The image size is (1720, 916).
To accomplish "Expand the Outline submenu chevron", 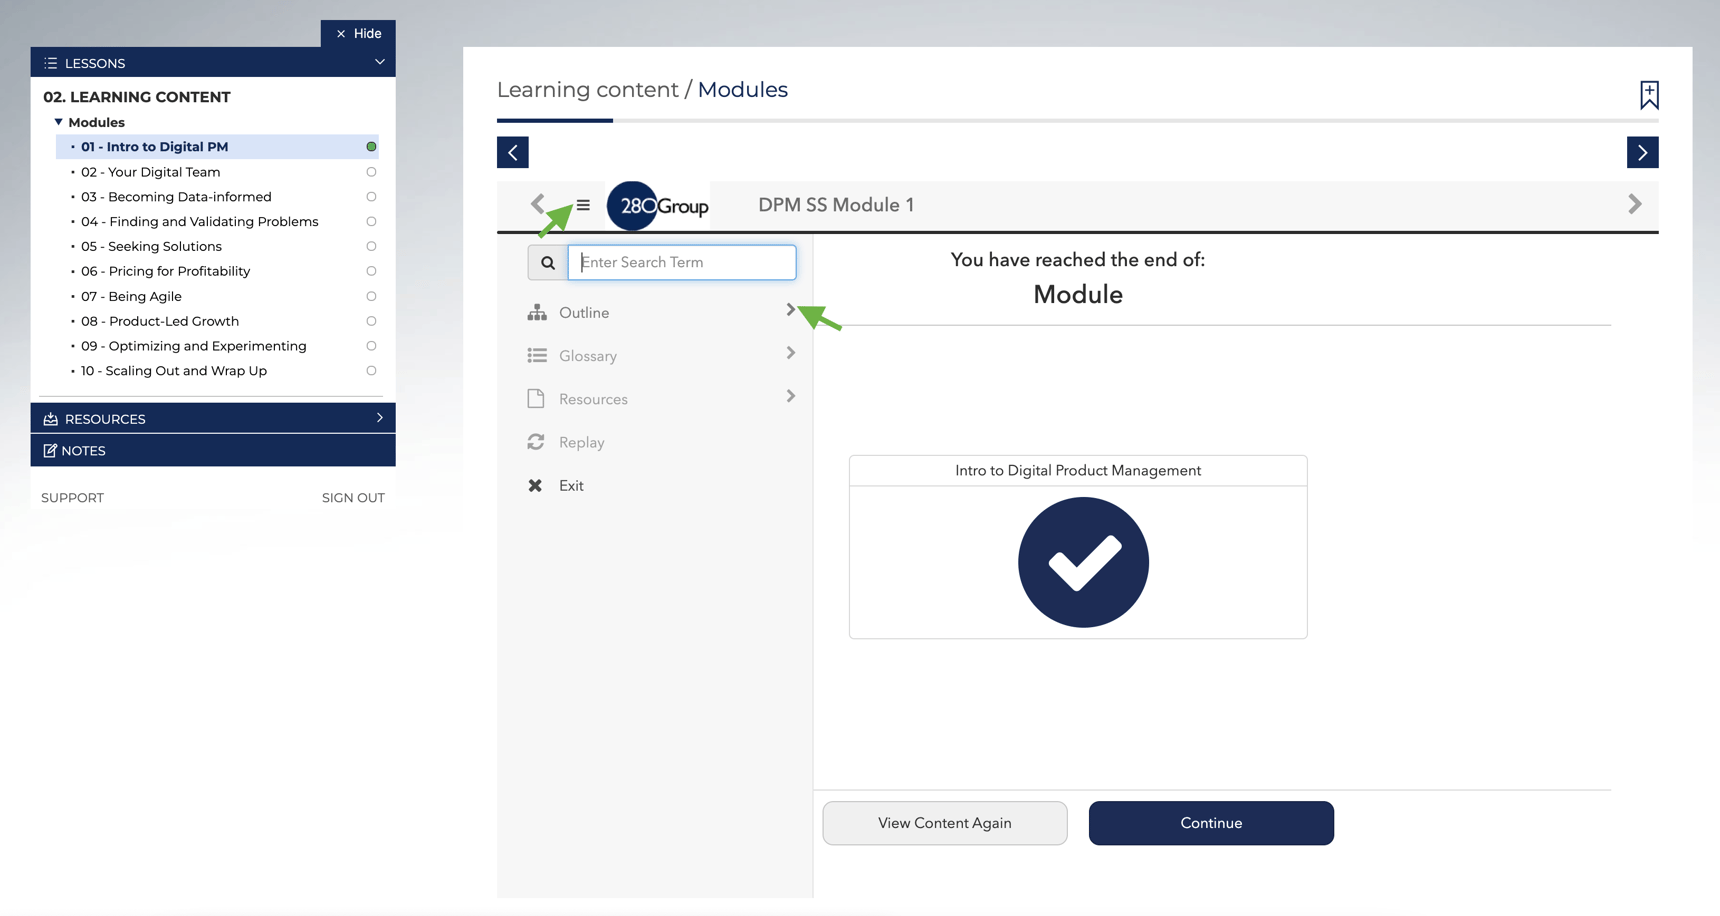I will point(791,310).
